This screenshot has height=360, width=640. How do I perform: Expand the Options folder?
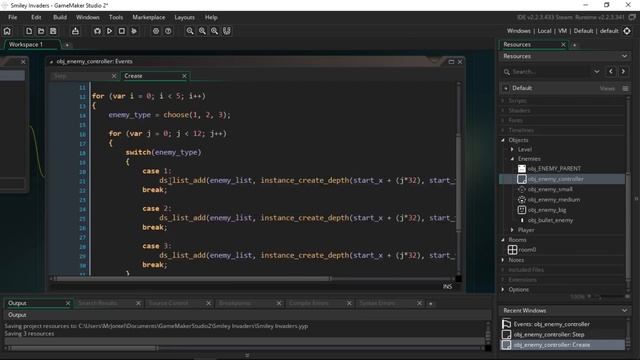[x=503, y=290]
